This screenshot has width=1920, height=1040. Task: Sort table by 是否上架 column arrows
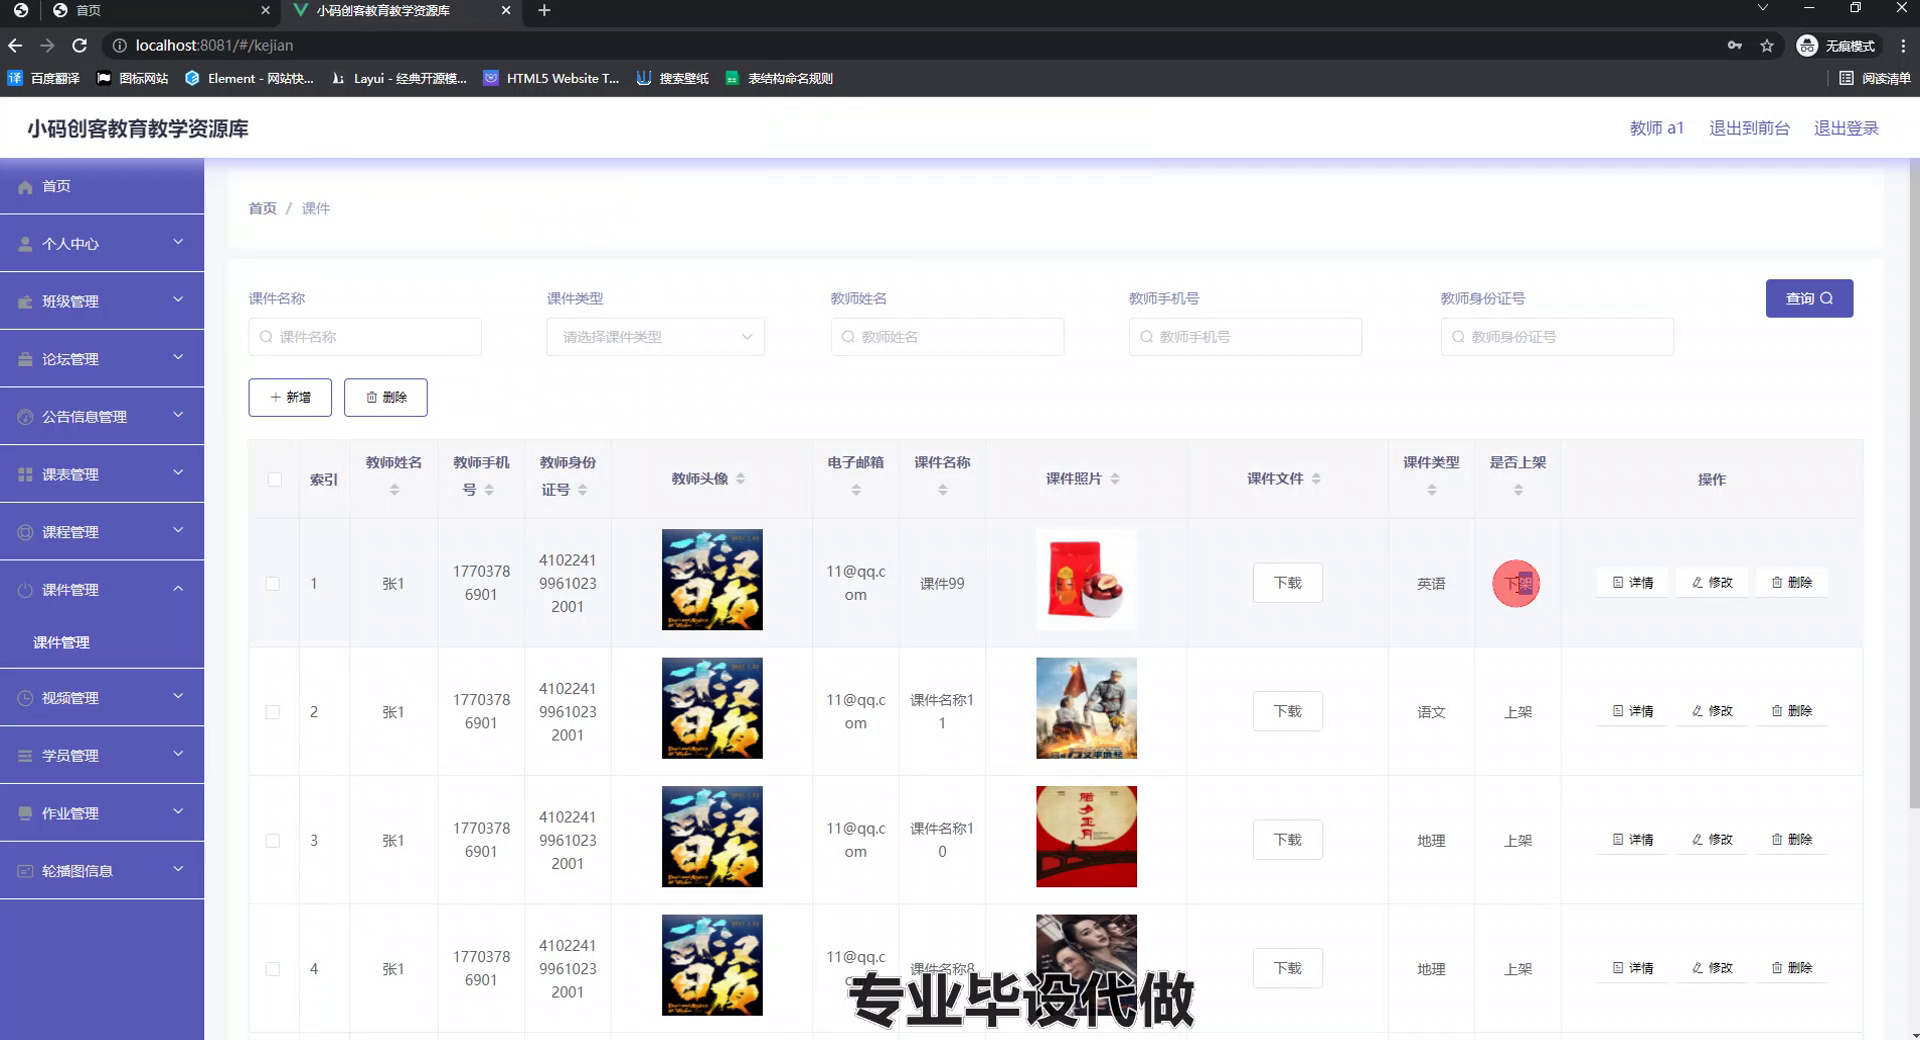[1518, 490]
